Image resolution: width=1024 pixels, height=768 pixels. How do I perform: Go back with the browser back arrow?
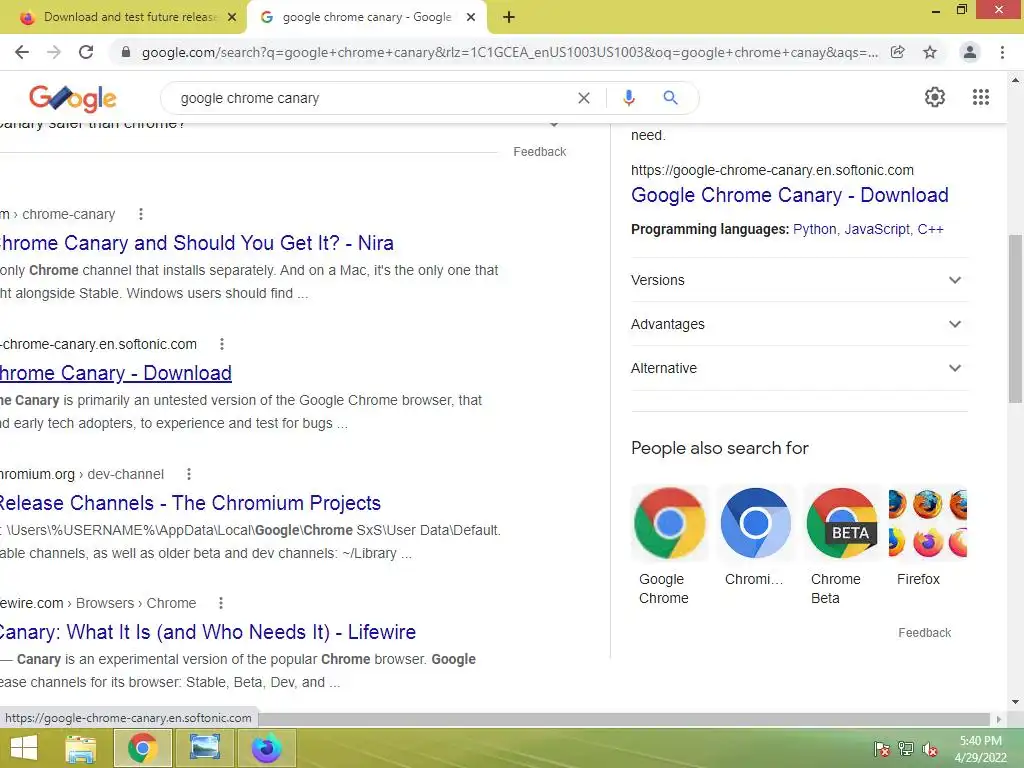tap(22, 52)
